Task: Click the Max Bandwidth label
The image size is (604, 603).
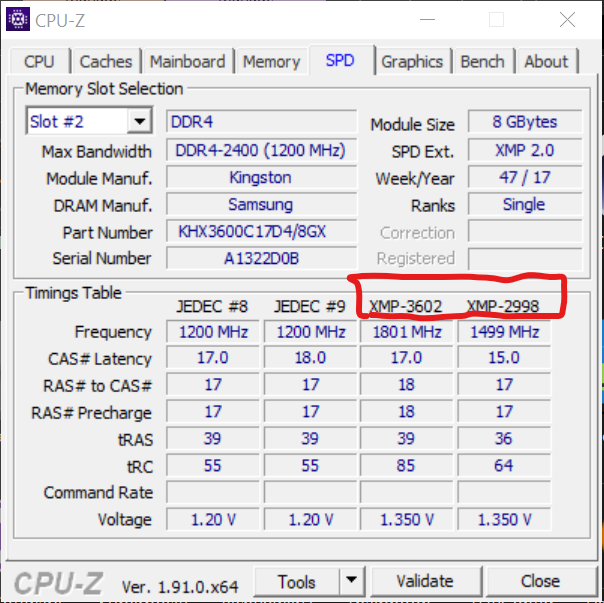Action: [97, 151]
